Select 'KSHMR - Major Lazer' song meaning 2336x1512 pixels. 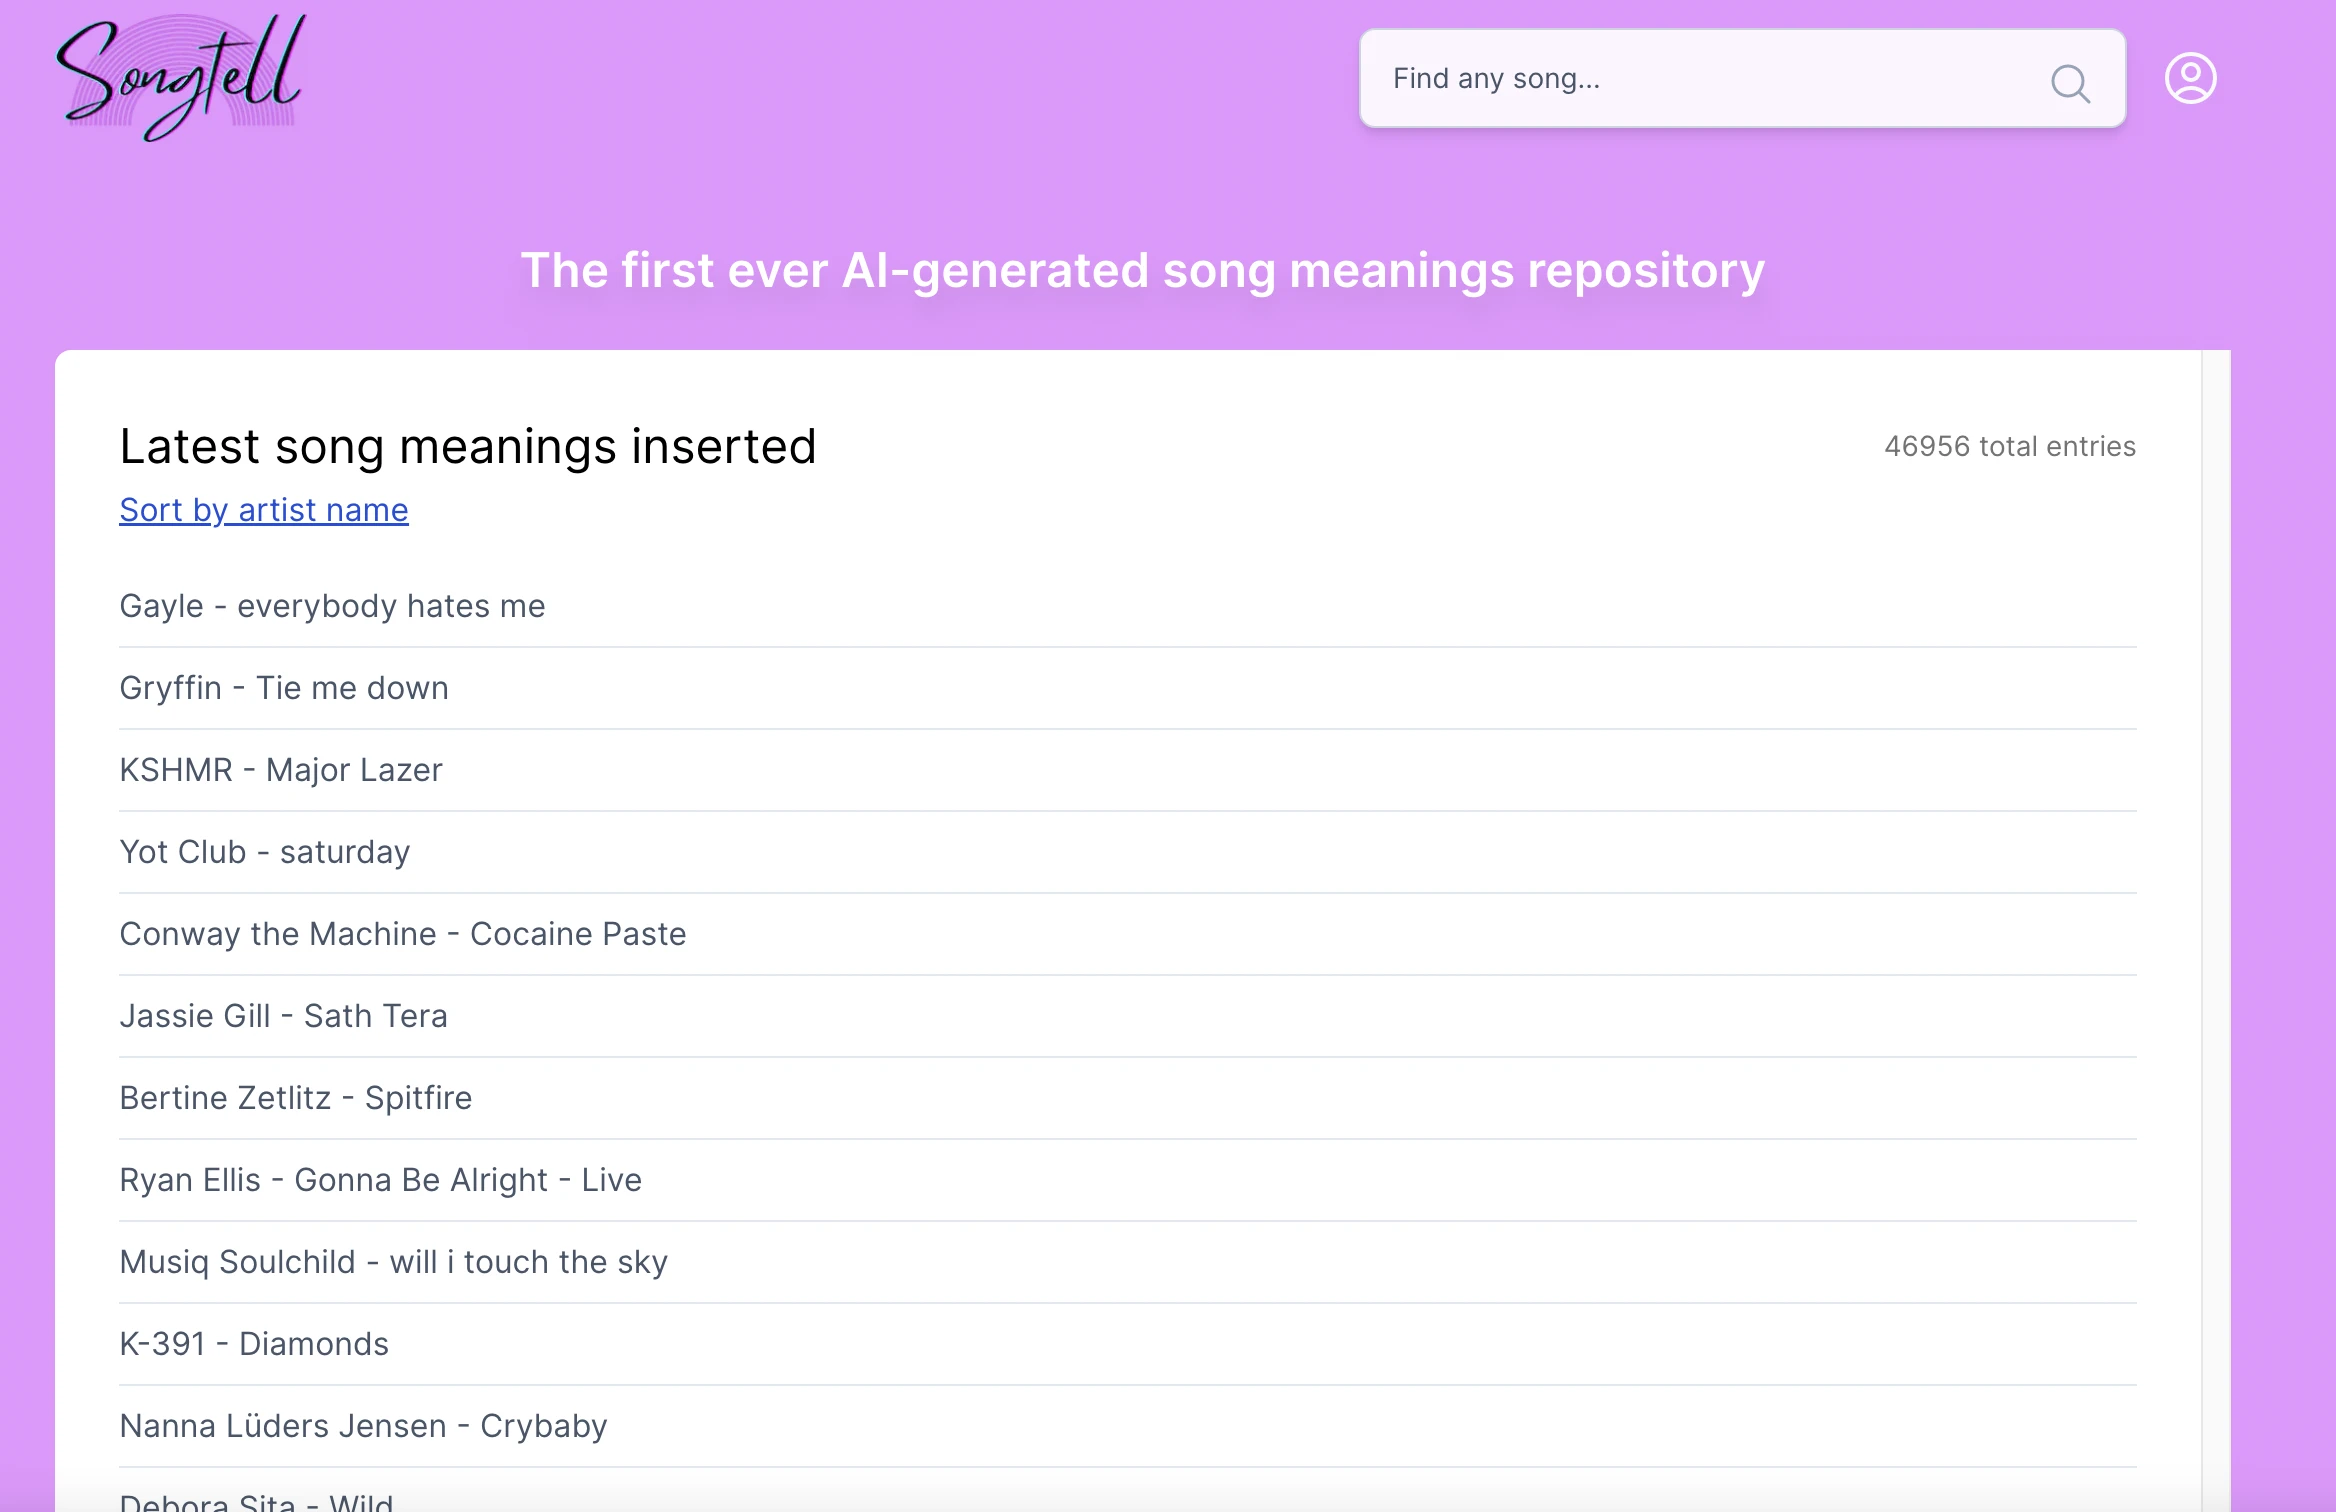(281, 769)
